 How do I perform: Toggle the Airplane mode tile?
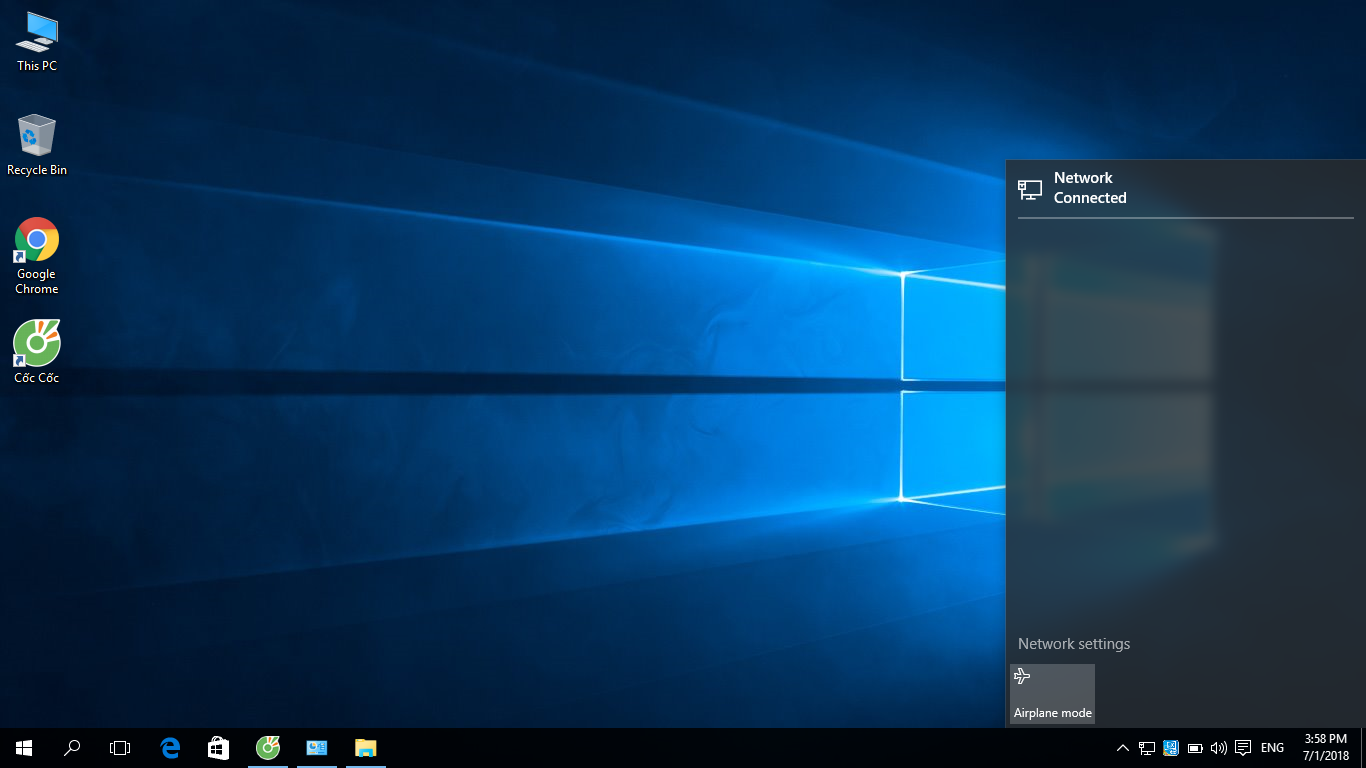pyautogui.click(x=1052, y=693)
